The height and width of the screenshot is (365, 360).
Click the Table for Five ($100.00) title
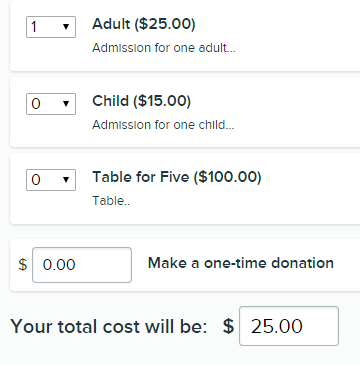tap(177, 177)
